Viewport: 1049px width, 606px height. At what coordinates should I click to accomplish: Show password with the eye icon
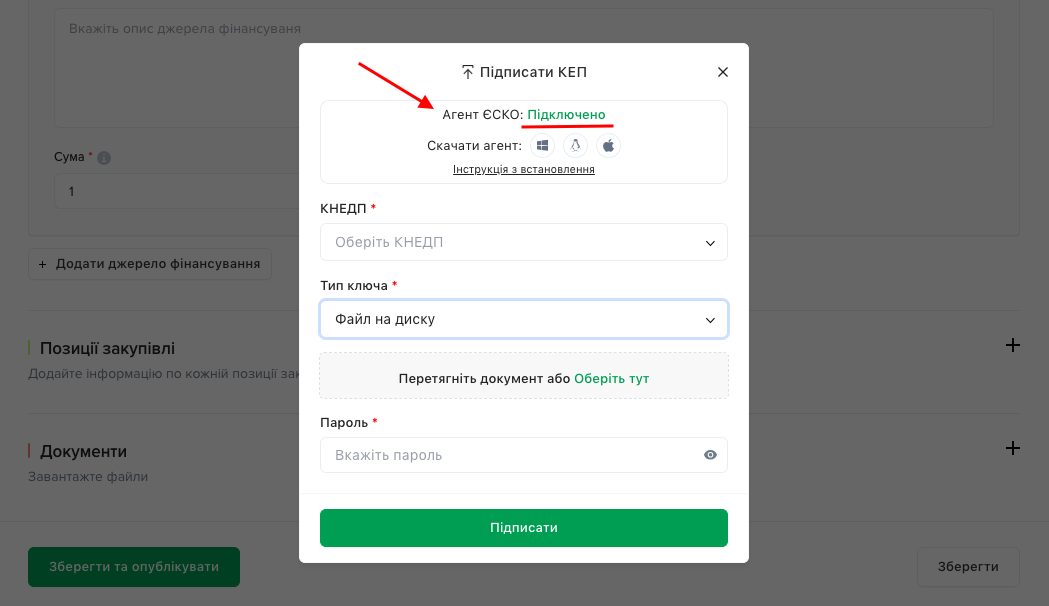(x=710, y=455)
